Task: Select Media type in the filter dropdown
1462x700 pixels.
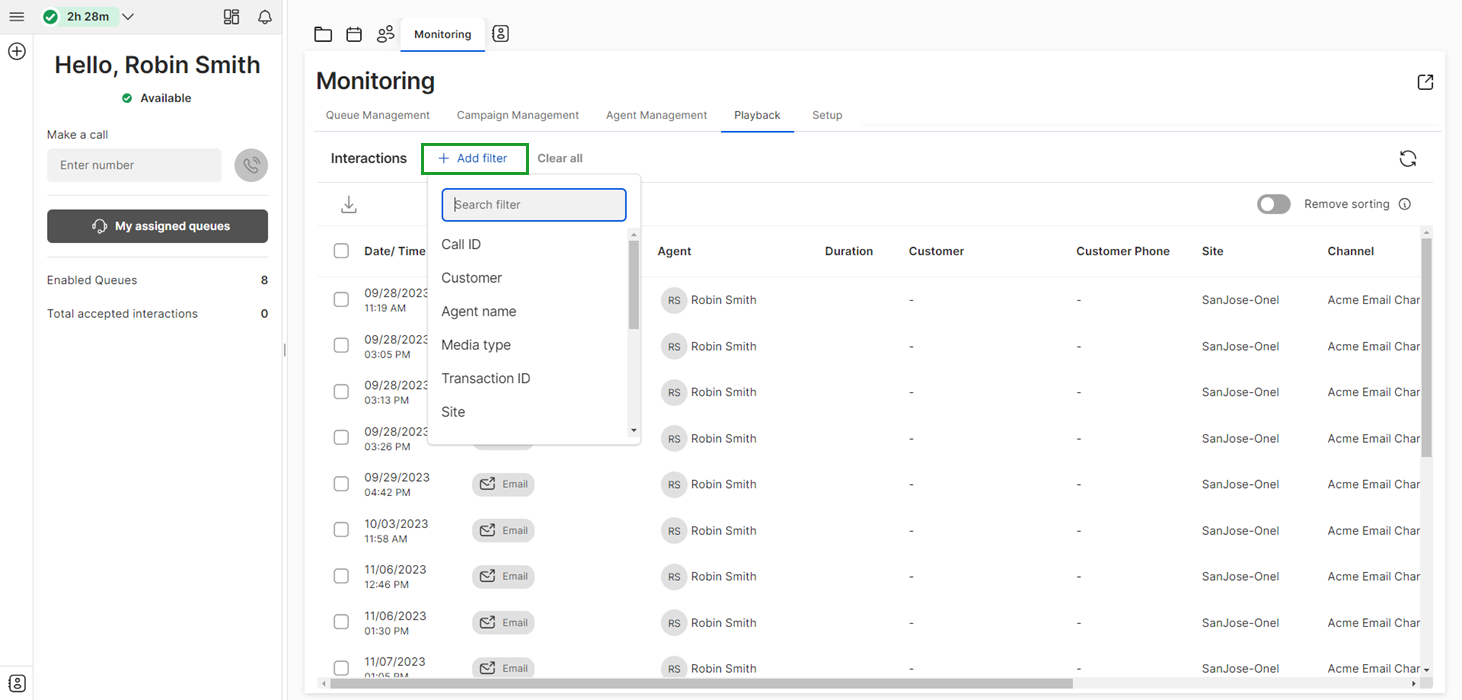Action: [476, 344]
